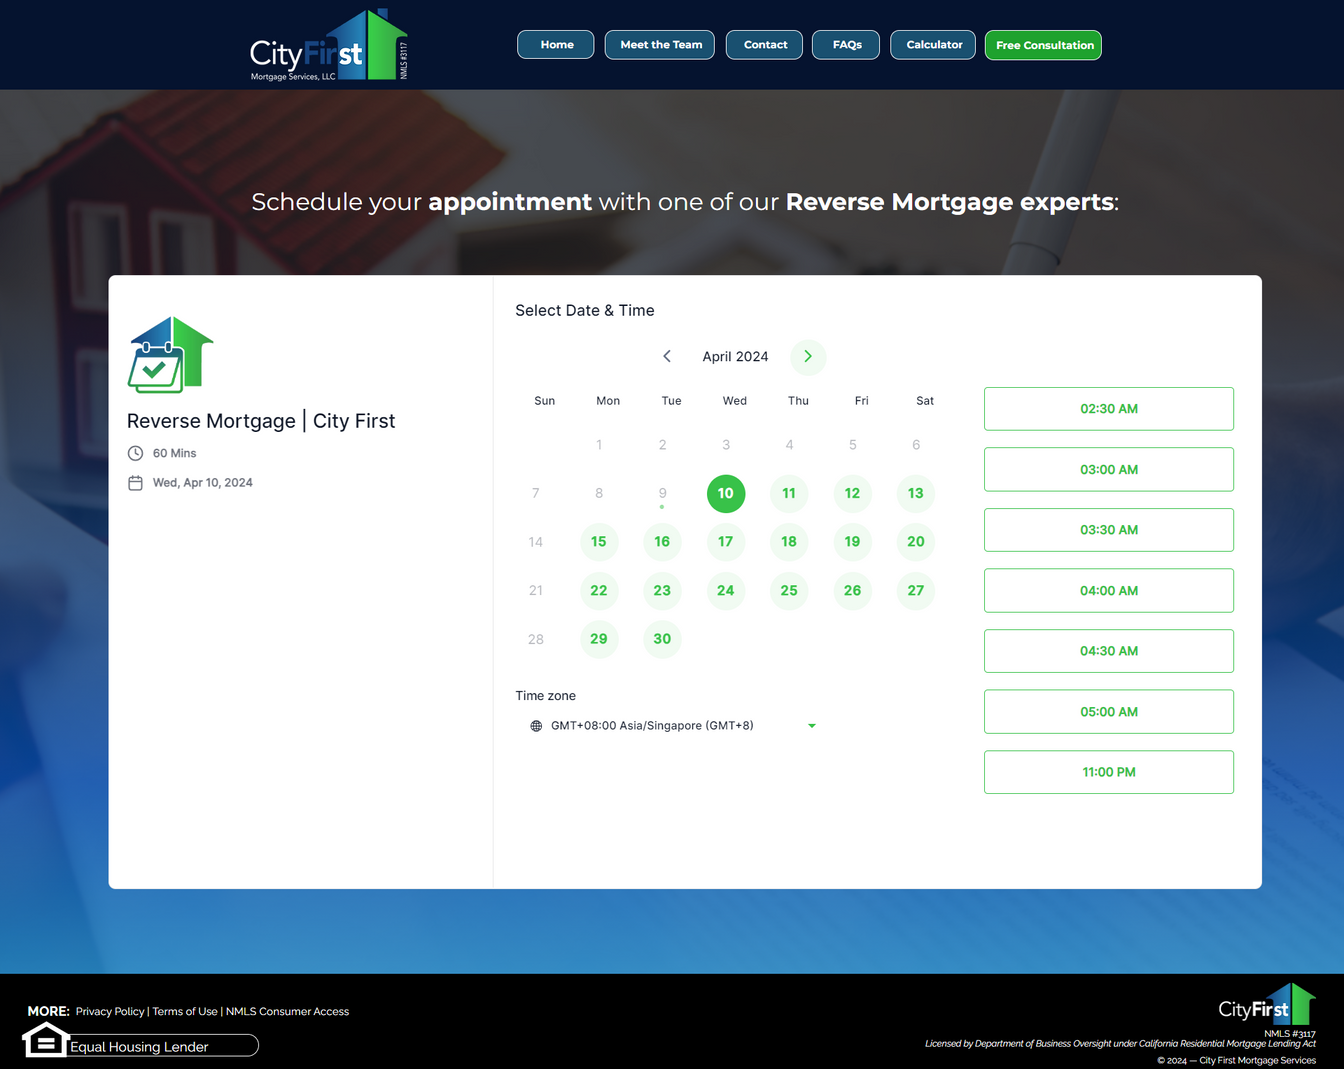Select the 02:30 AM time slot

click(x=1109, y=409)
